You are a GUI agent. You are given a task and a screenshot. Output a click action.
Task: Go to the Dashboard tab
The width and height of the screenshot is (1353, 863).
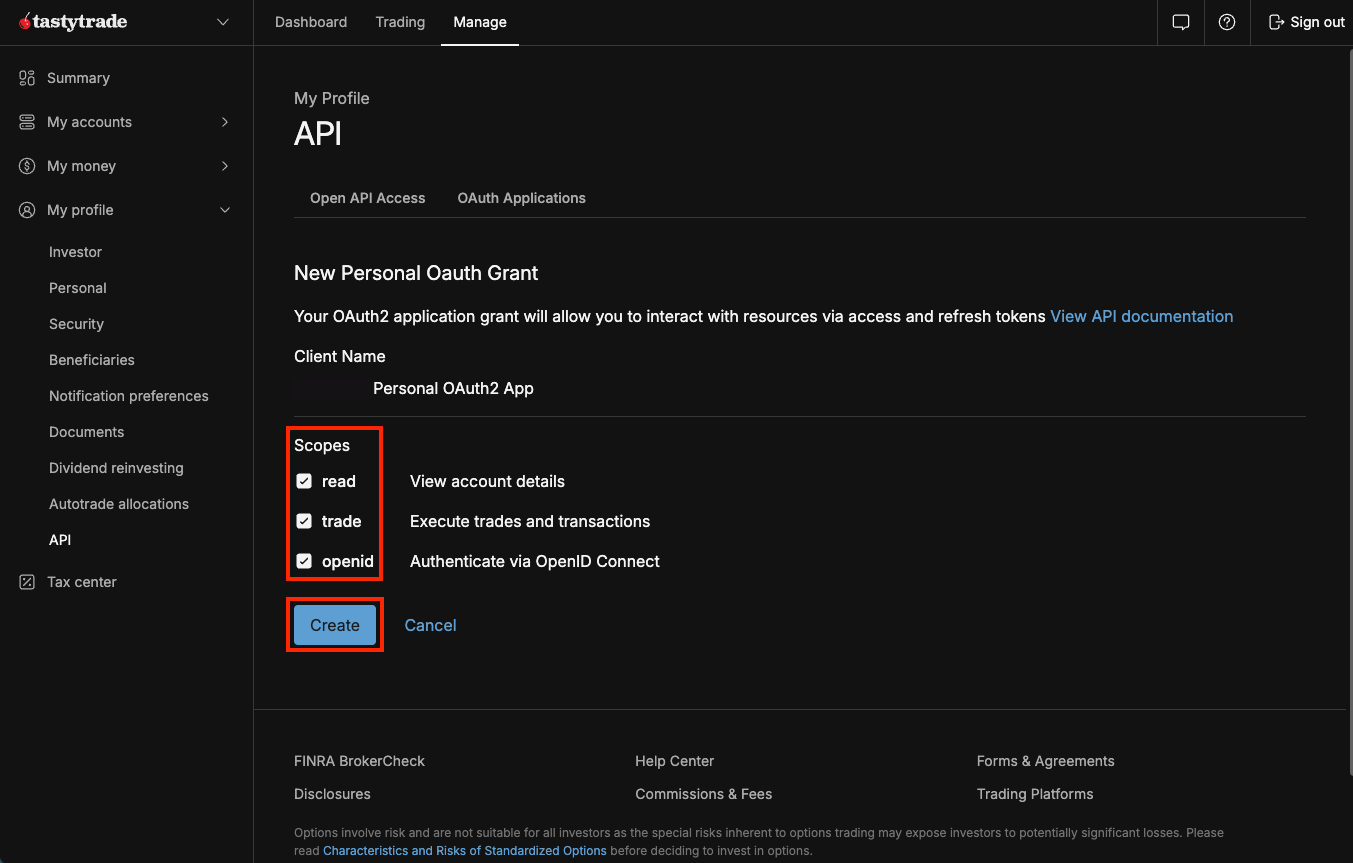pos(311,22)
